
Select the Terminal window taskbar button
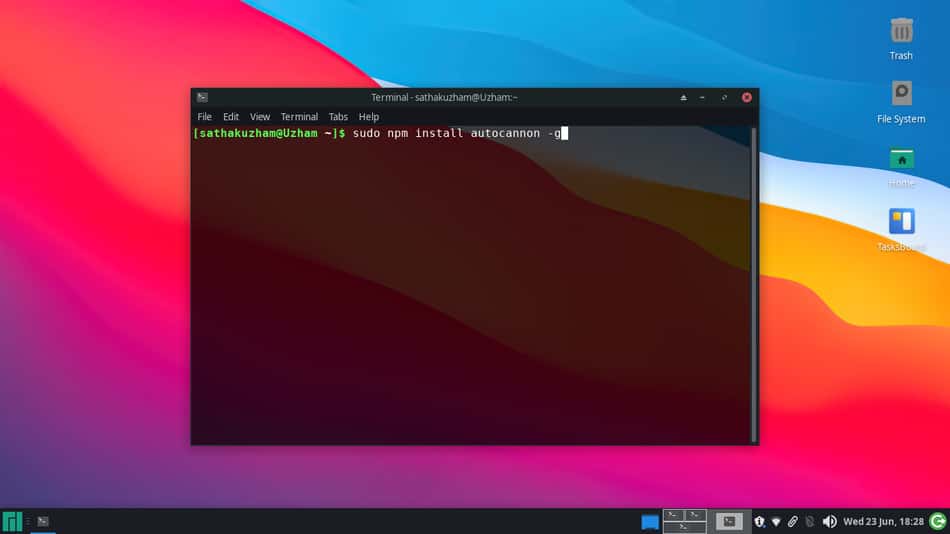42,521
